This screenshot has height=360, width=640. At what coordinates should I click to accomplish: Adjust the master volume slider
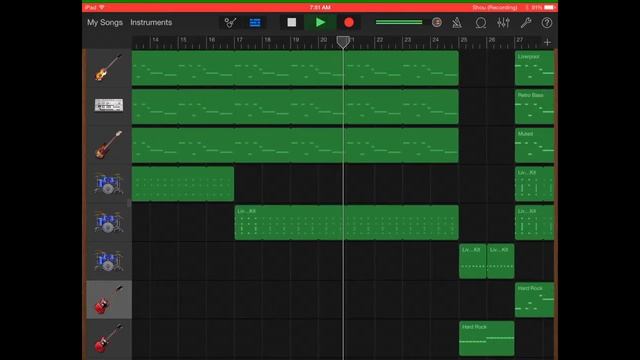tap(399, 22)
